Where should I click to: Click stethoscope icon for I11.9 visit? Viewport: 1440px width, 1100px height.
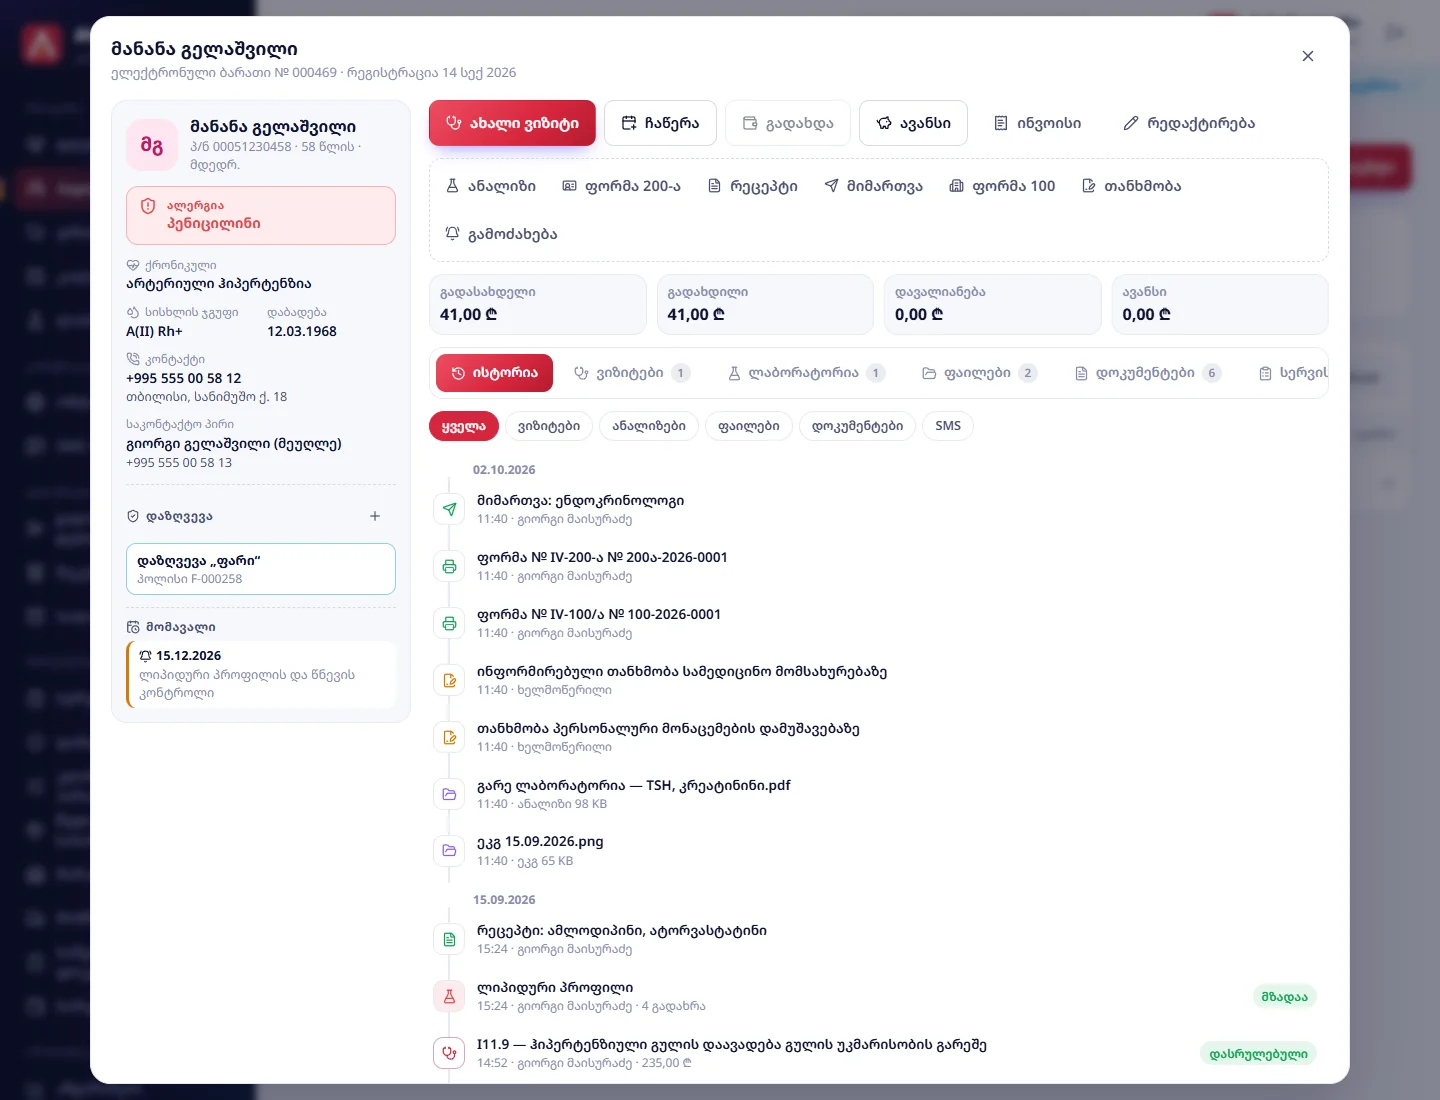click(x=449, y=1053)
